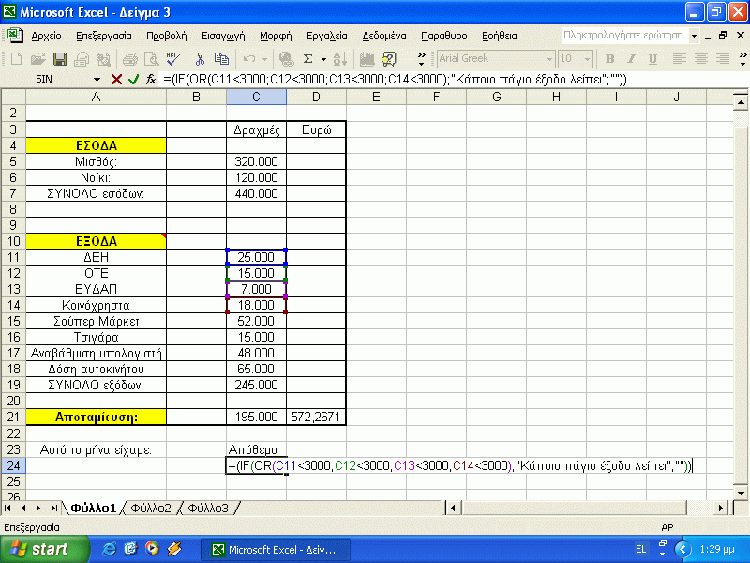Switch to sheet tab Φύλλο3
The width and height of the screenshot is (750, 563).
tap(208, 508)
